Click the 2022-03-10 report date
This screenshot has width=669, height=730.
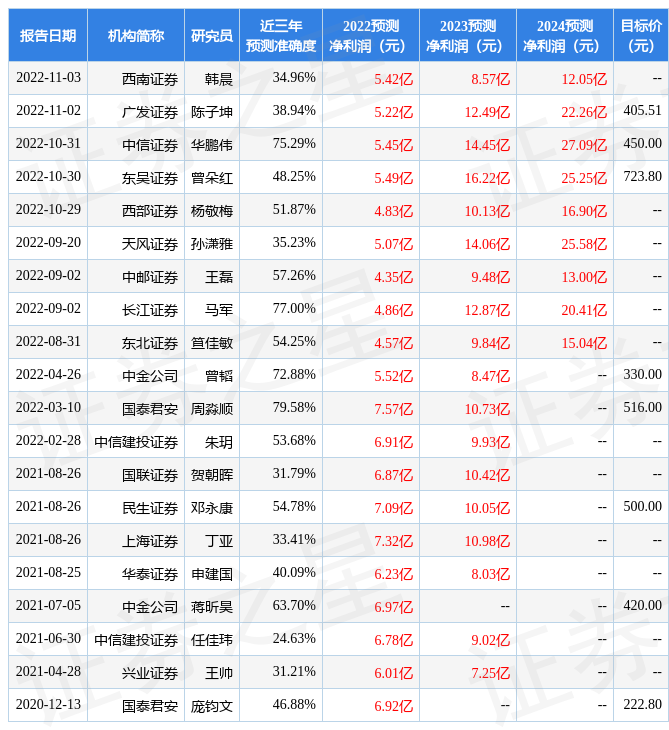48,408
